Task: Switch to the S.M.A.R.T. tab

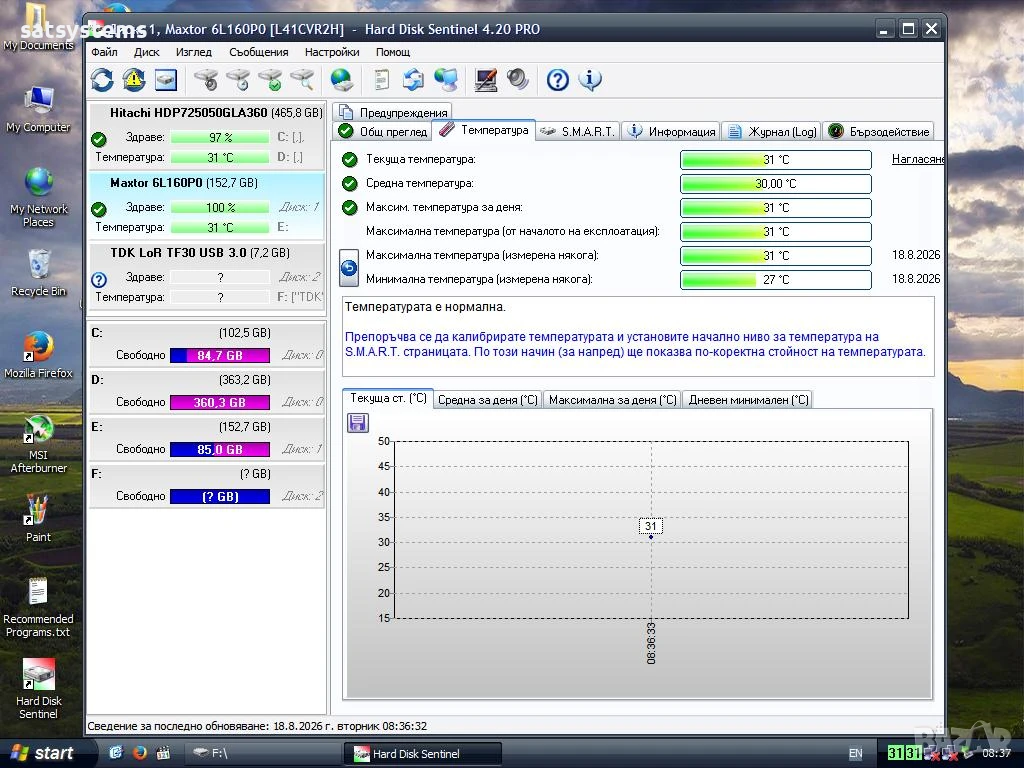Action: (x=578, y=131)
